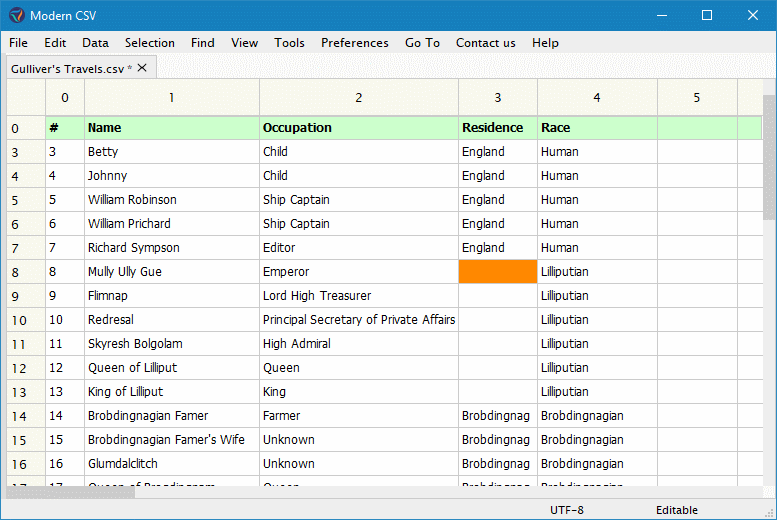Click the vertical scrollbar thumb
The height and width of the screenshot is (520, 777).
pyautogui.click(x=770, y=158)
